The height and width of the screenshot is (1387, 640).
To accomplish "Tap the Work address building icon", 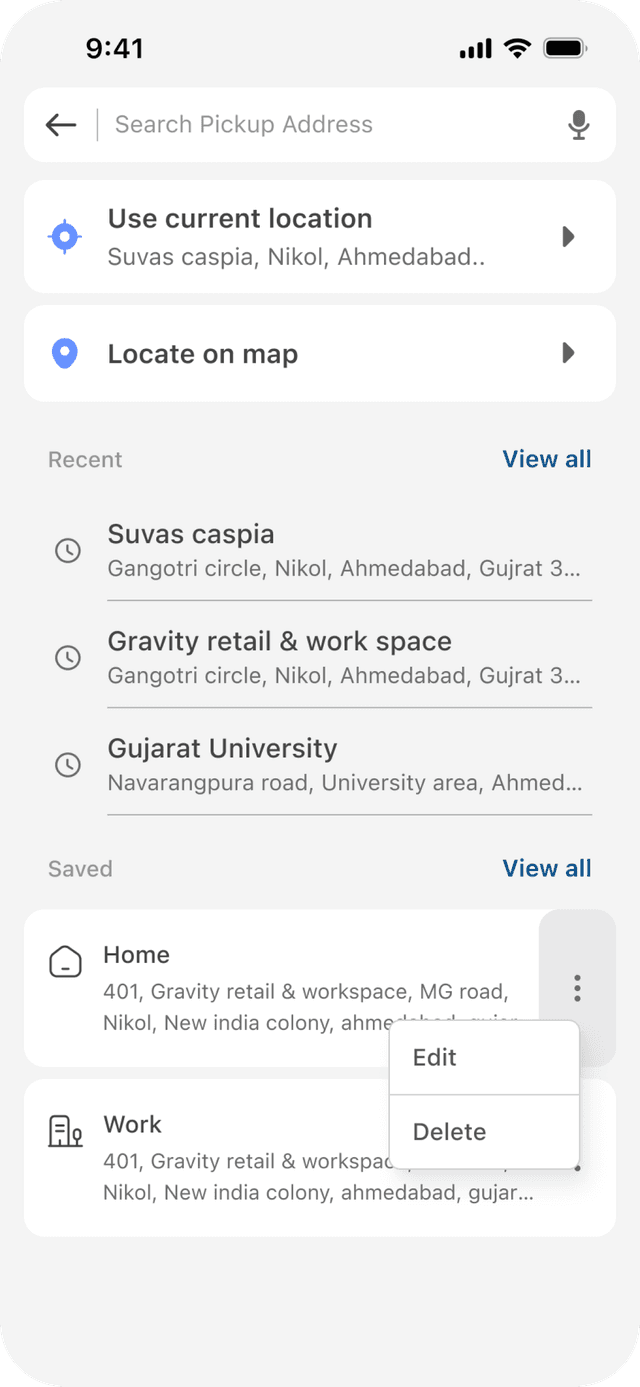I will [66, 1131].
